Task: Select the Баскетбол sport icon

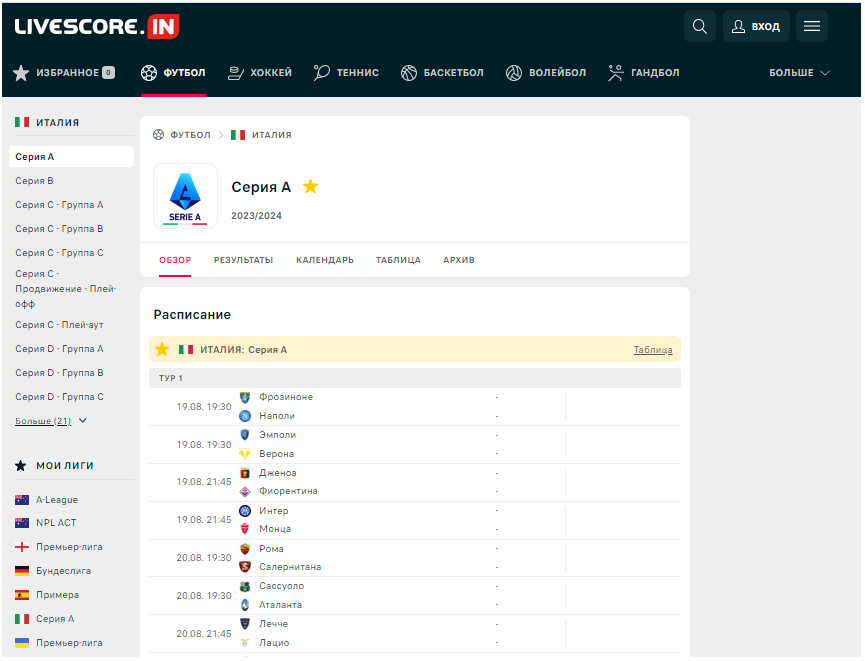Action: [409, 73]
